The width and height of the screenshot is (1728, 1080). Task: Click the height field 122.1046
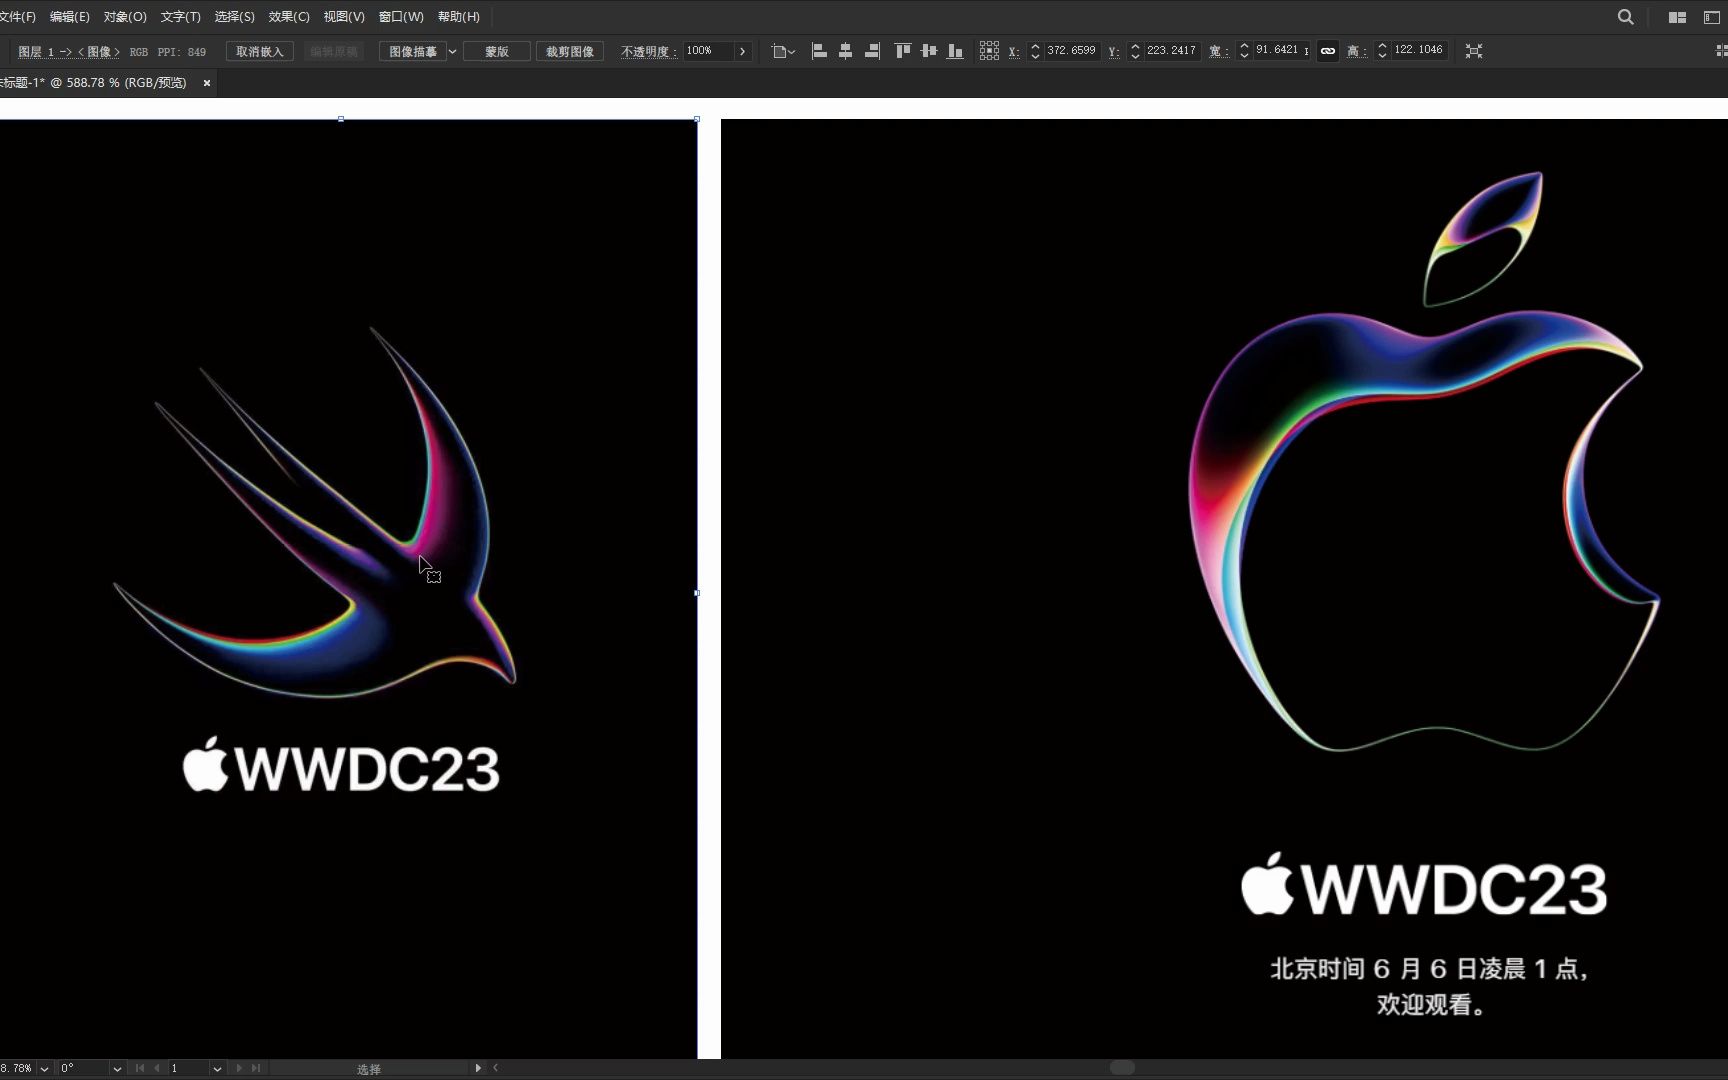[x=1419, y=50]
